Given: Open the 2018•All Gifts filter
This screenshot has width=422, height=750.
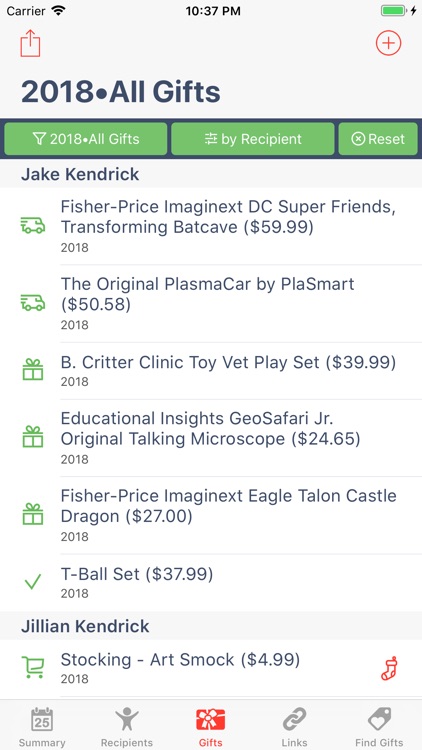Looking at the screenshot, I should pyautogui.click(x=86, y=139).
